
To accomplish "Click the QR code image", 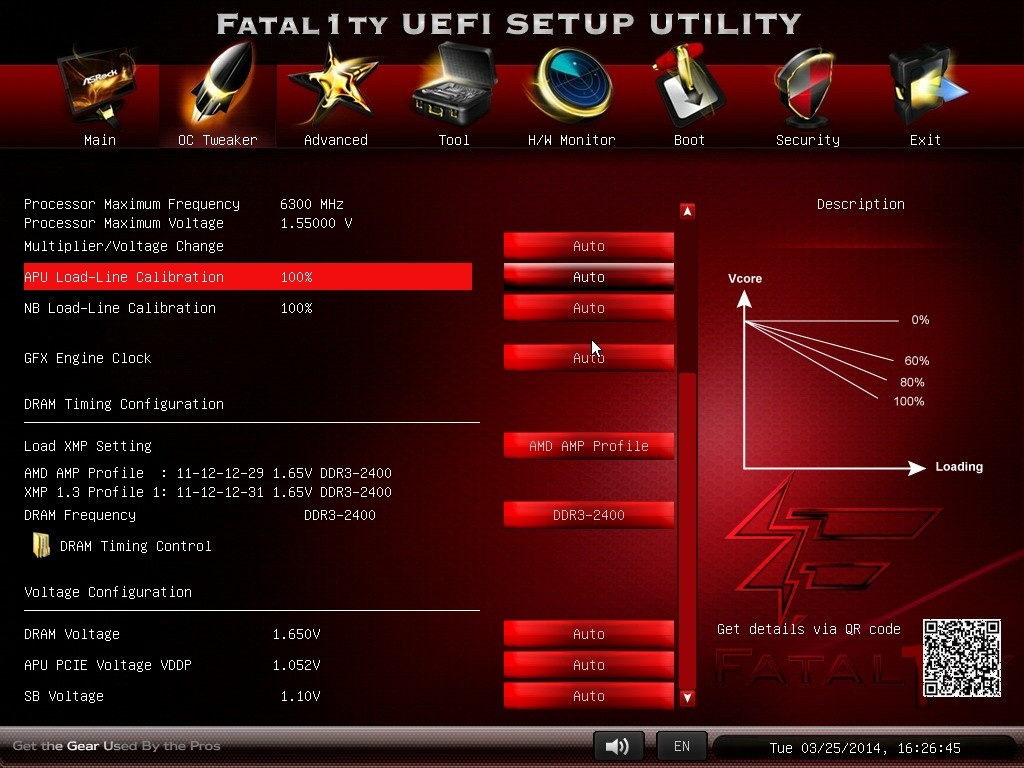I will (x=961, y=658).
